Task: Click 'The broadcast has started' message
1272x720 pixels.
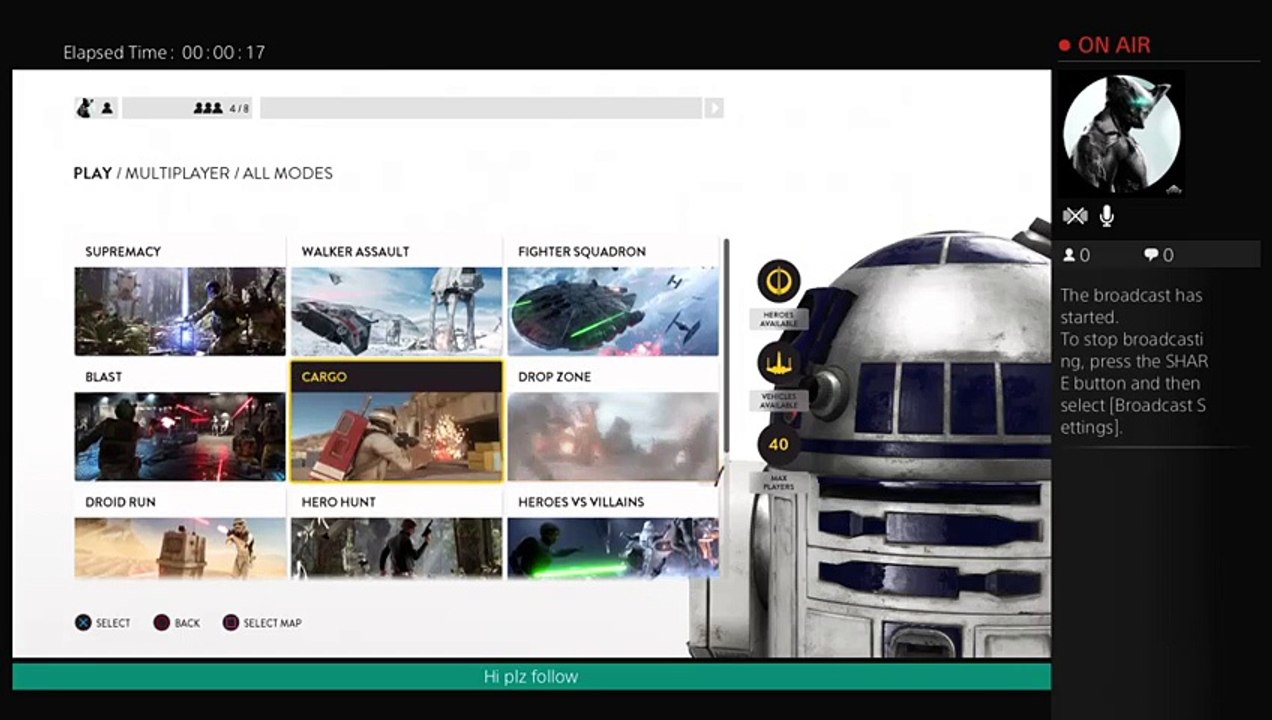Action: coord(1132,306)
